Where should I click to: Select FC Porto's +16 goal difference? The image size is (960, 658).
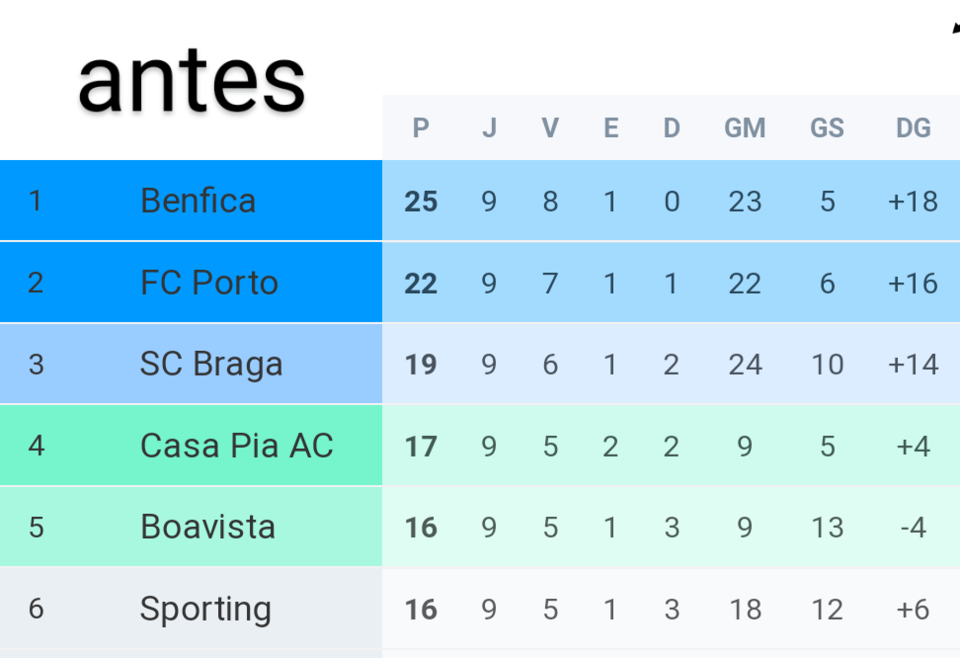click(x=913, y=283)
